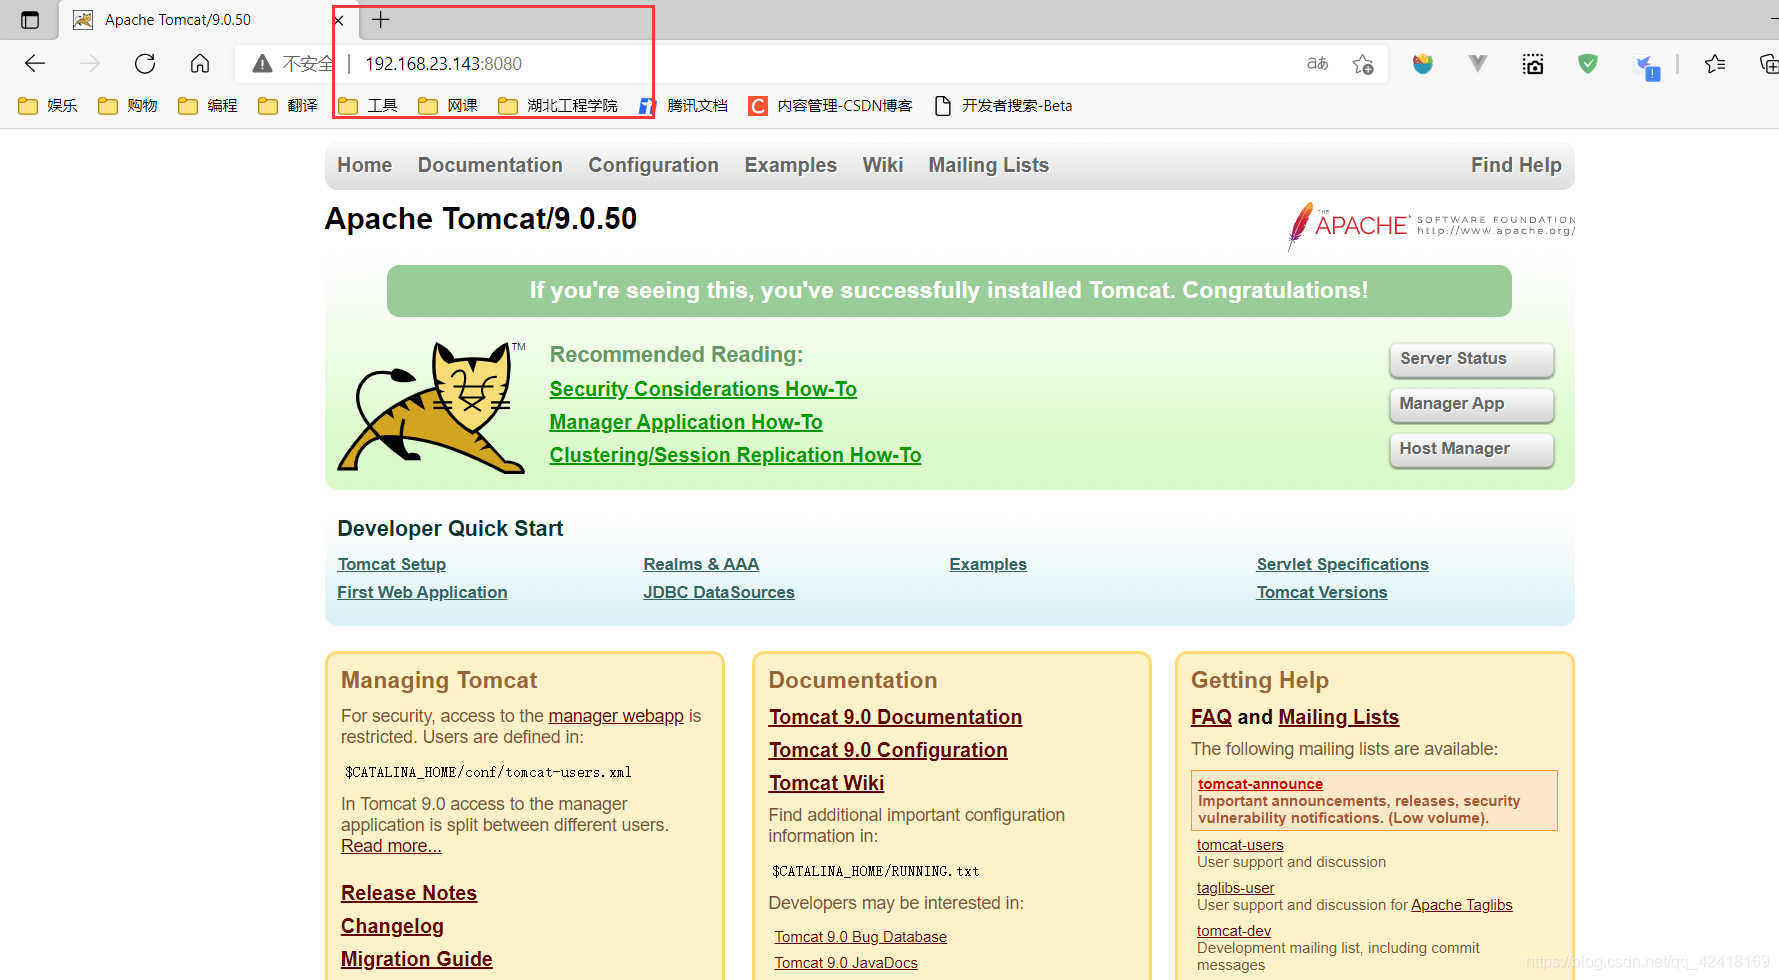
Task: Open the Realms & AAA link
Action: pyautogui.click(x=701, y=564)
